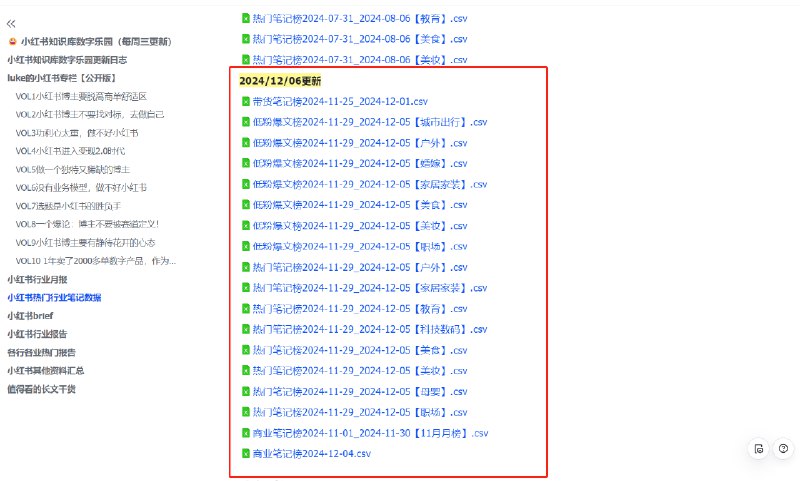Click the emoji icon before 小红书知识库数字乐园
The height and width of the screenshot is (481, 800).
point(13,41)
